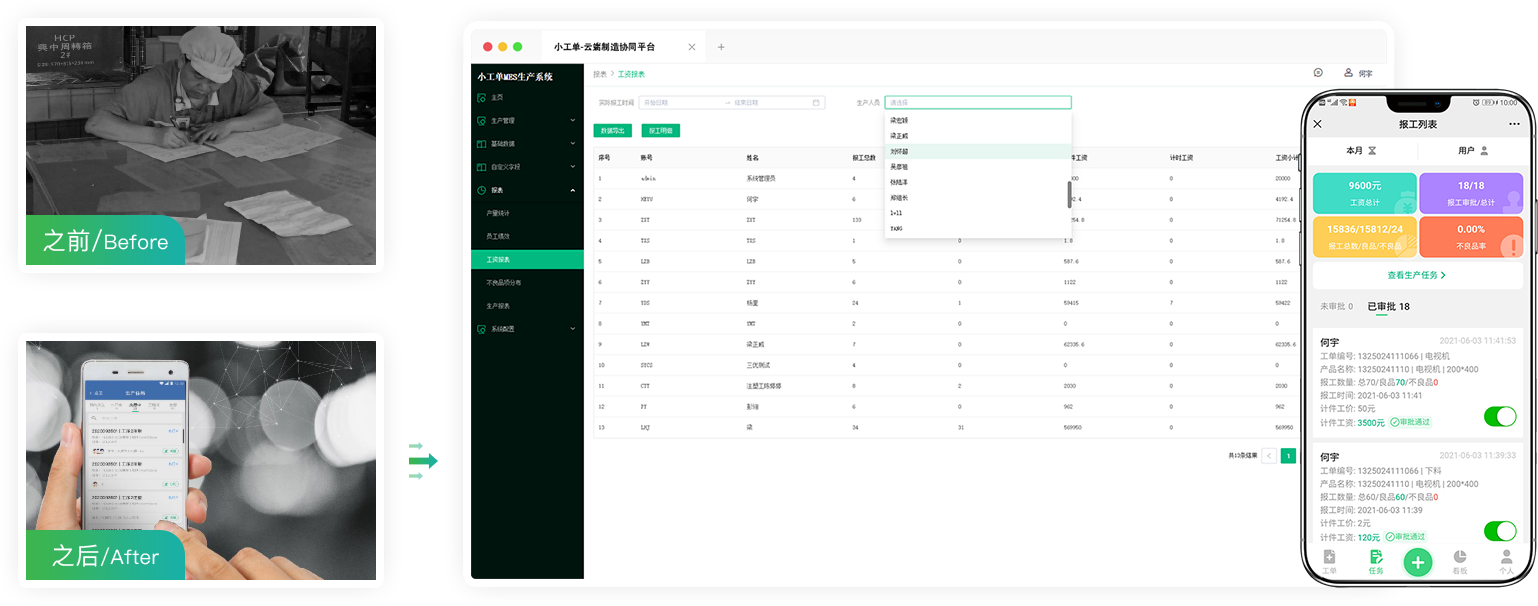Click the calendar icon in date range field
The image size is (1538, 606).
coord(816,102)
